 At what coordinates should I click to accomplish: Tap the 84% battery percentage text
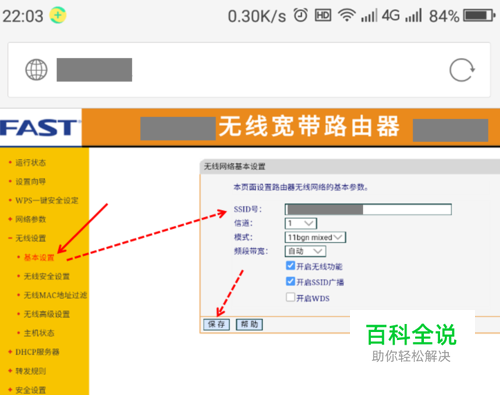tap(444, 16)
